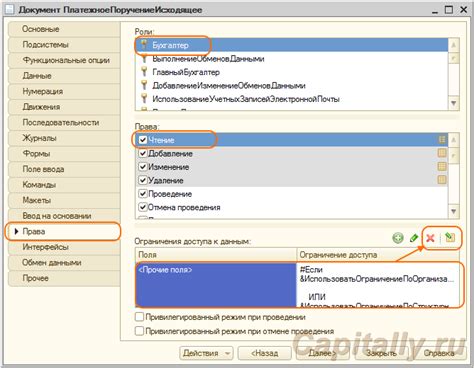Image resolution: width=474 pixels, height=368 pixels.
Task: Open the restriction templates icon
Action: pyautogui.click(x=450, y=237)
